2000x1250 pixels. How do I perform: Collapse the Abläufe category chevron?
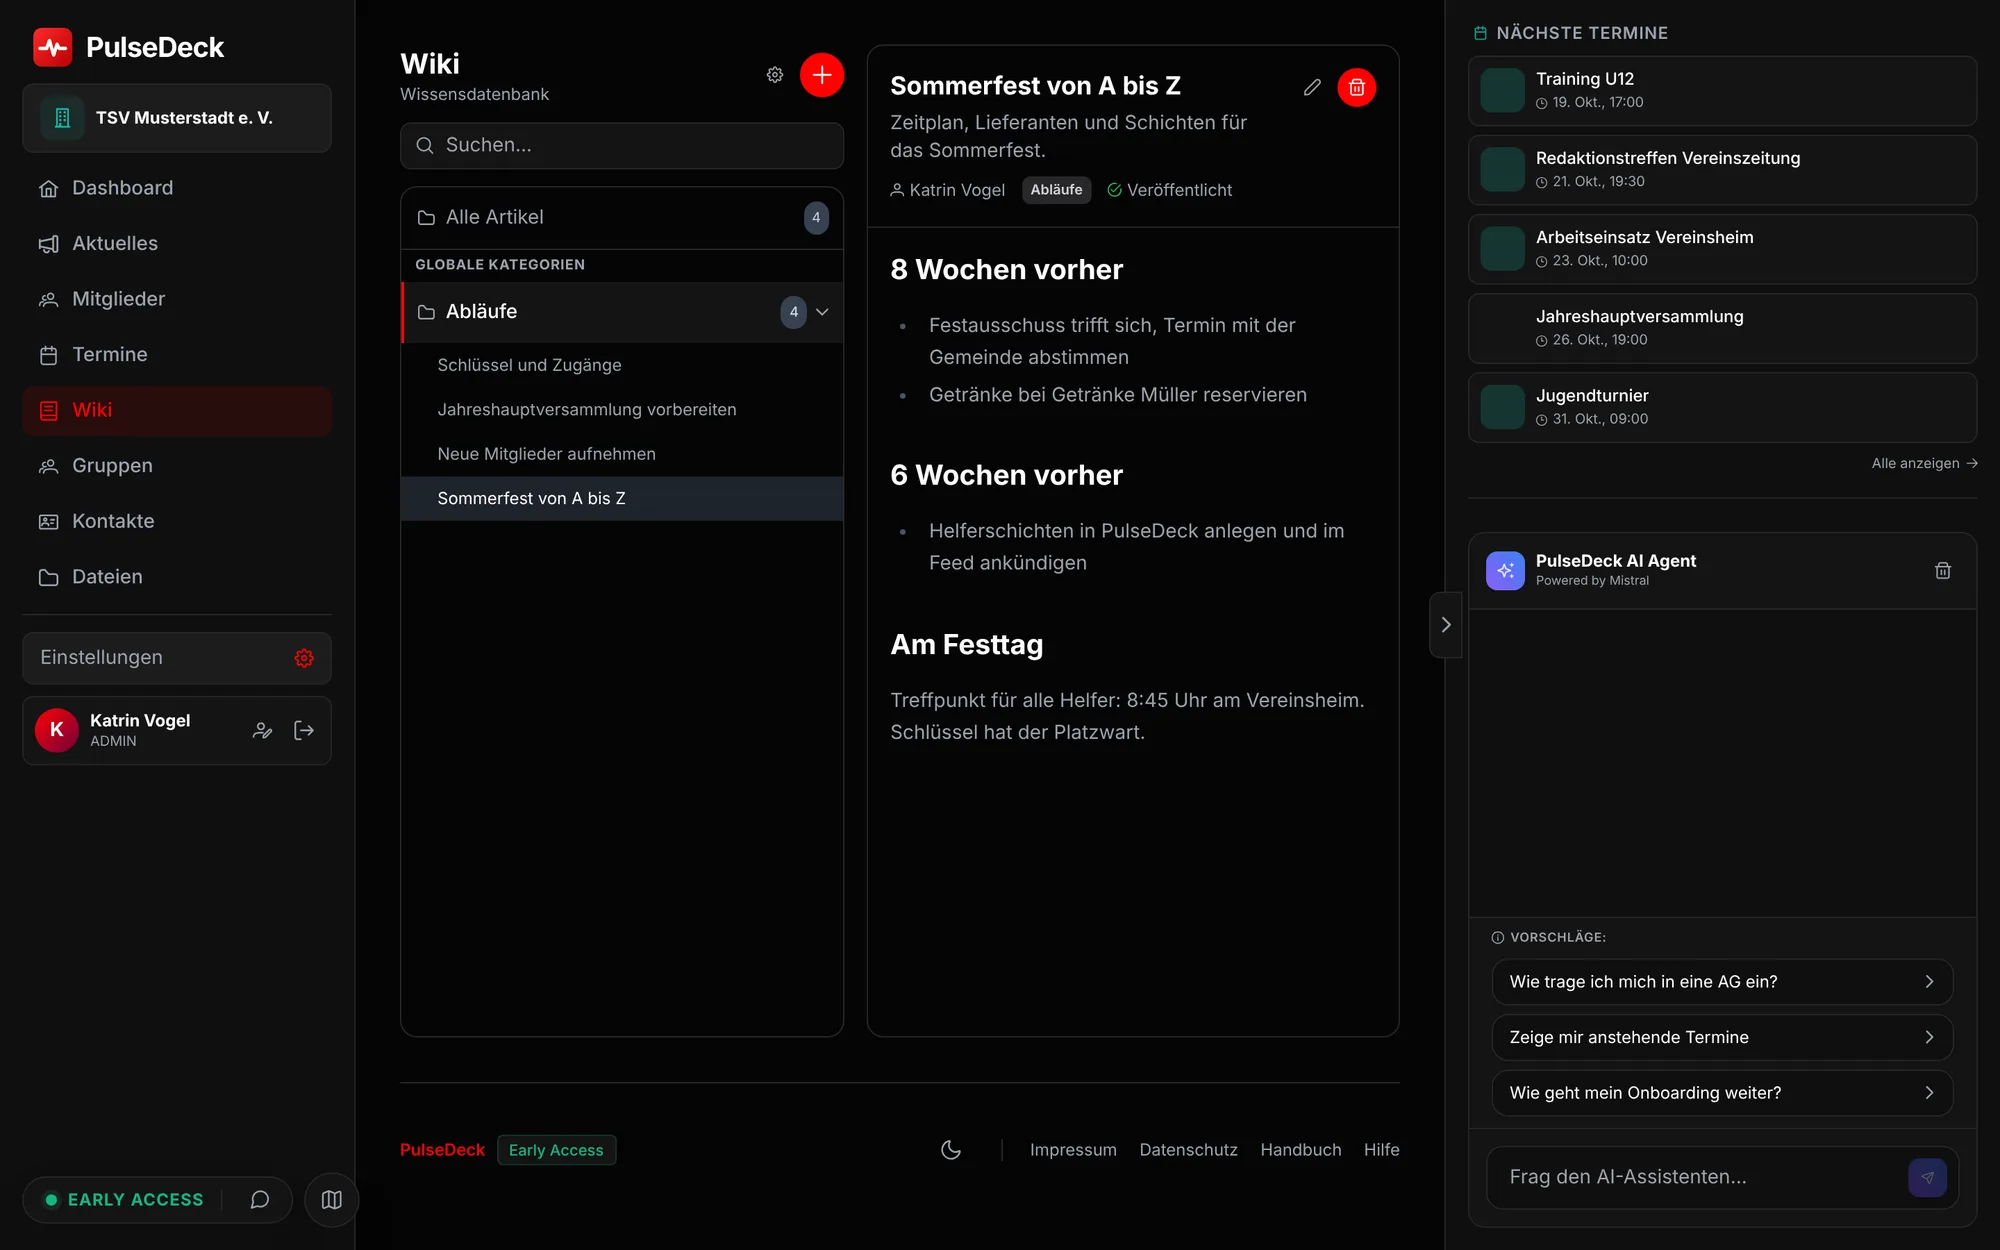822,312
